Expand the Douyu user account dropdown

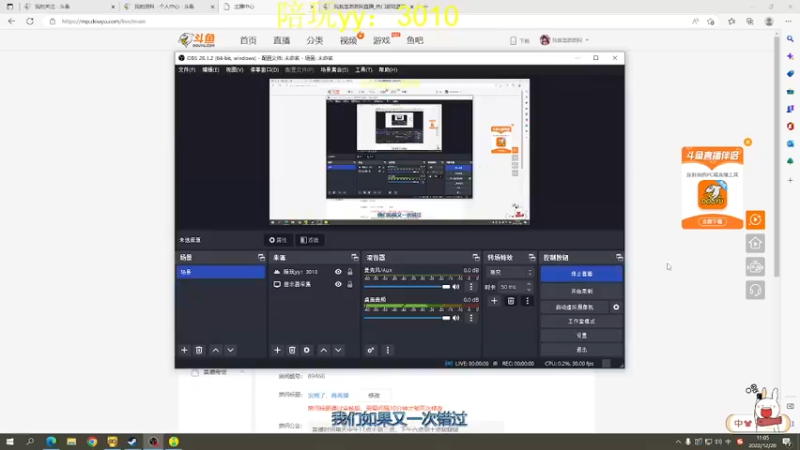[587, 40]
